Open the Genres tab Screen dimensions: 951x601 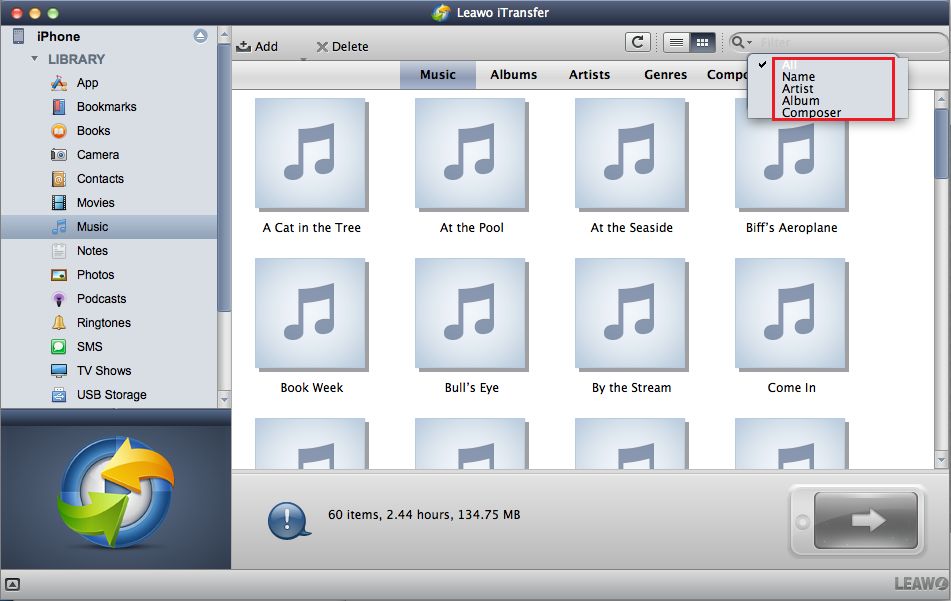tap(665, 75)
